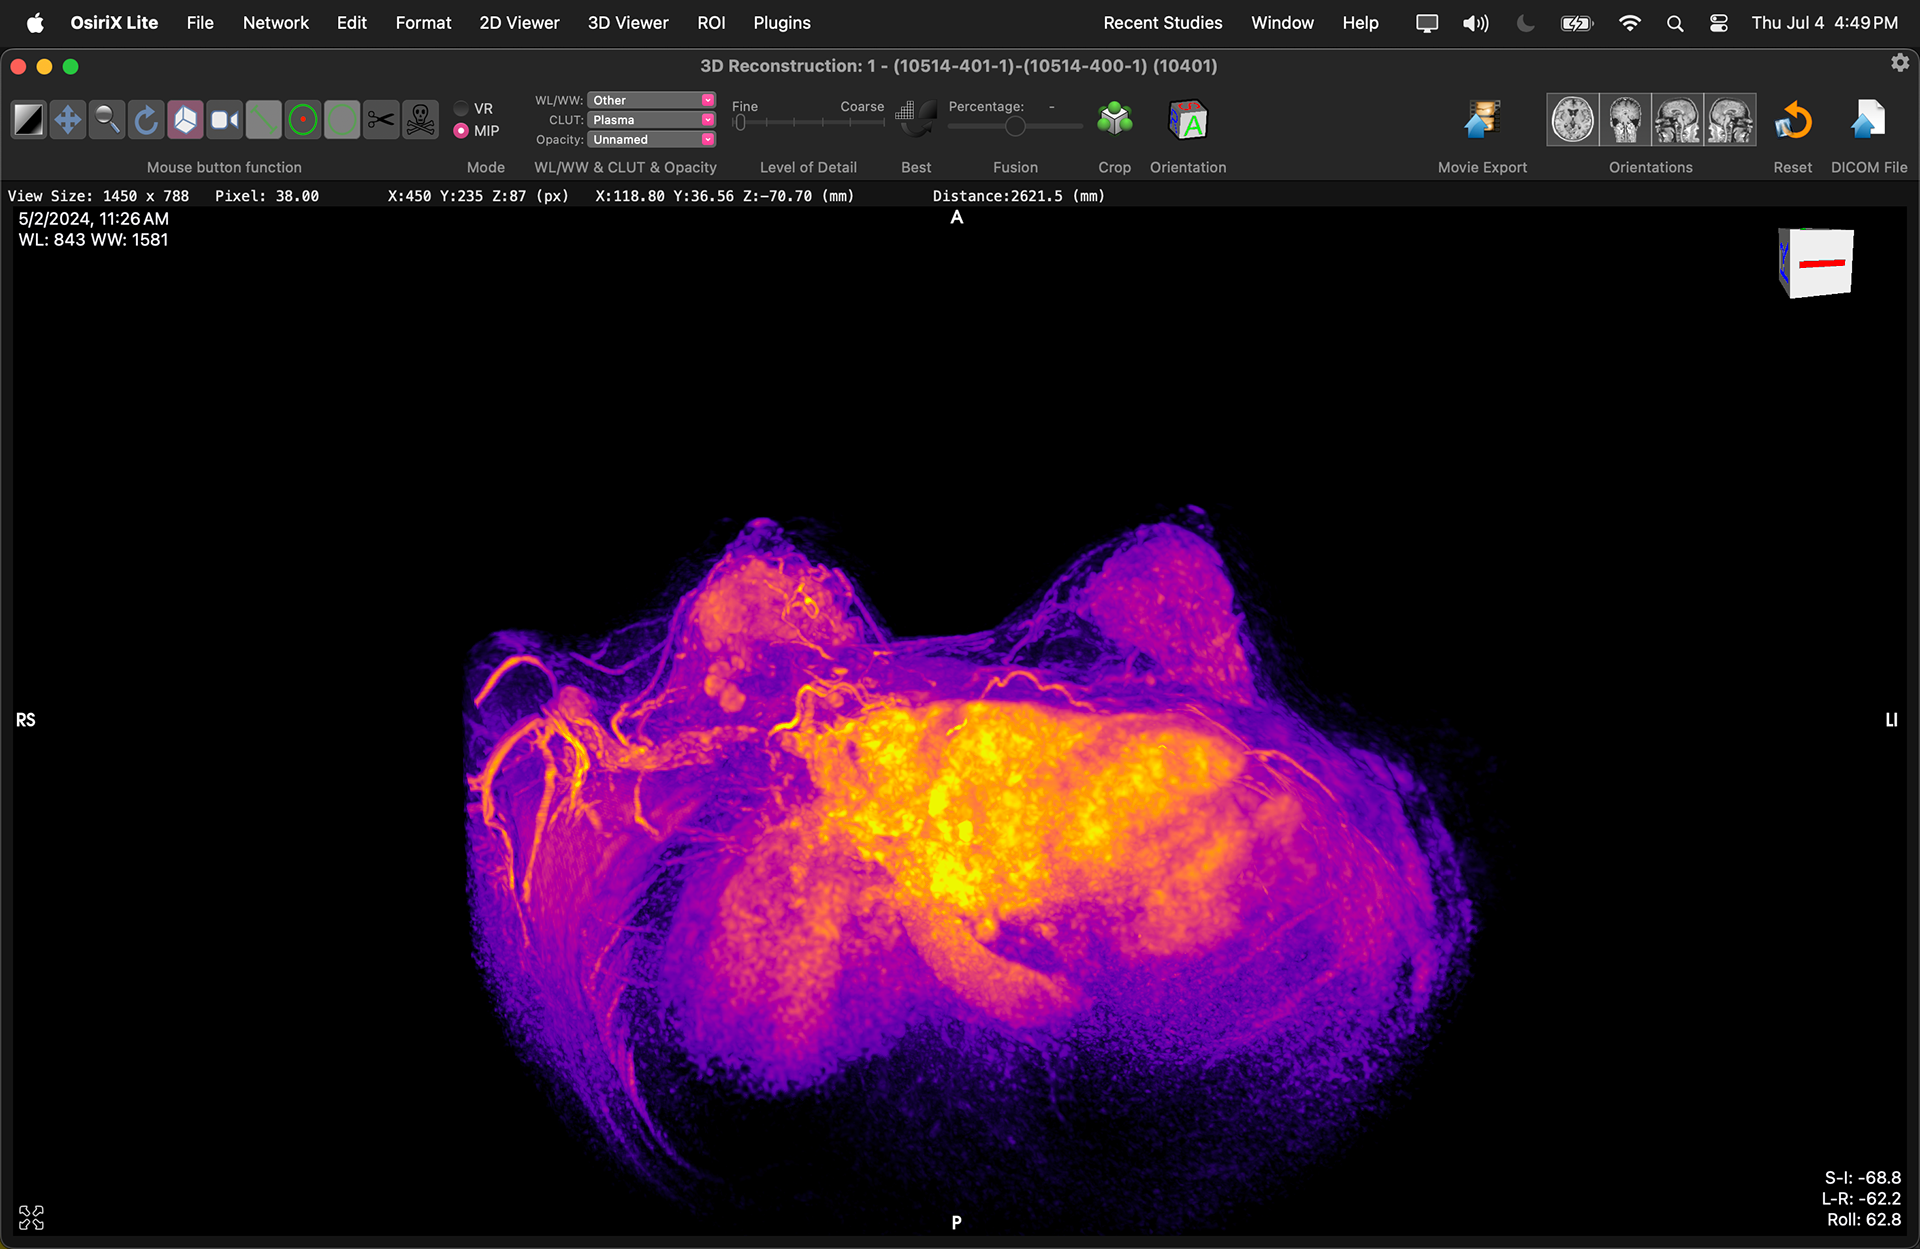Image resolution: width=1920 pixels, height=1249 pixels.
Task: Open the Plugins menu
Action: (x=781, y=22)
